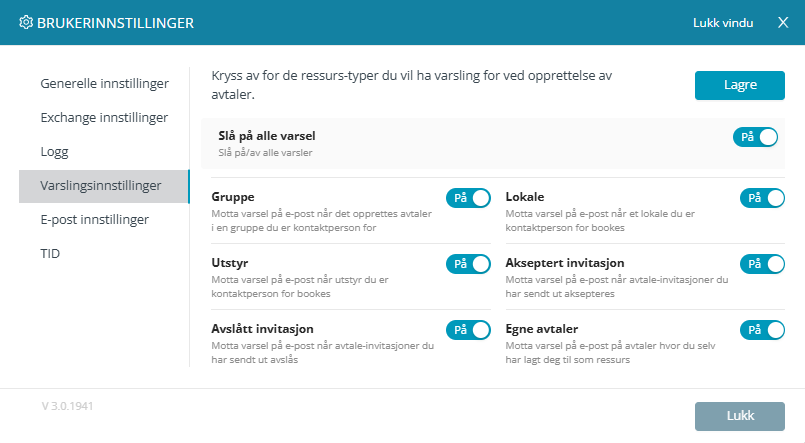Click the settings gear icon in header

26,22
